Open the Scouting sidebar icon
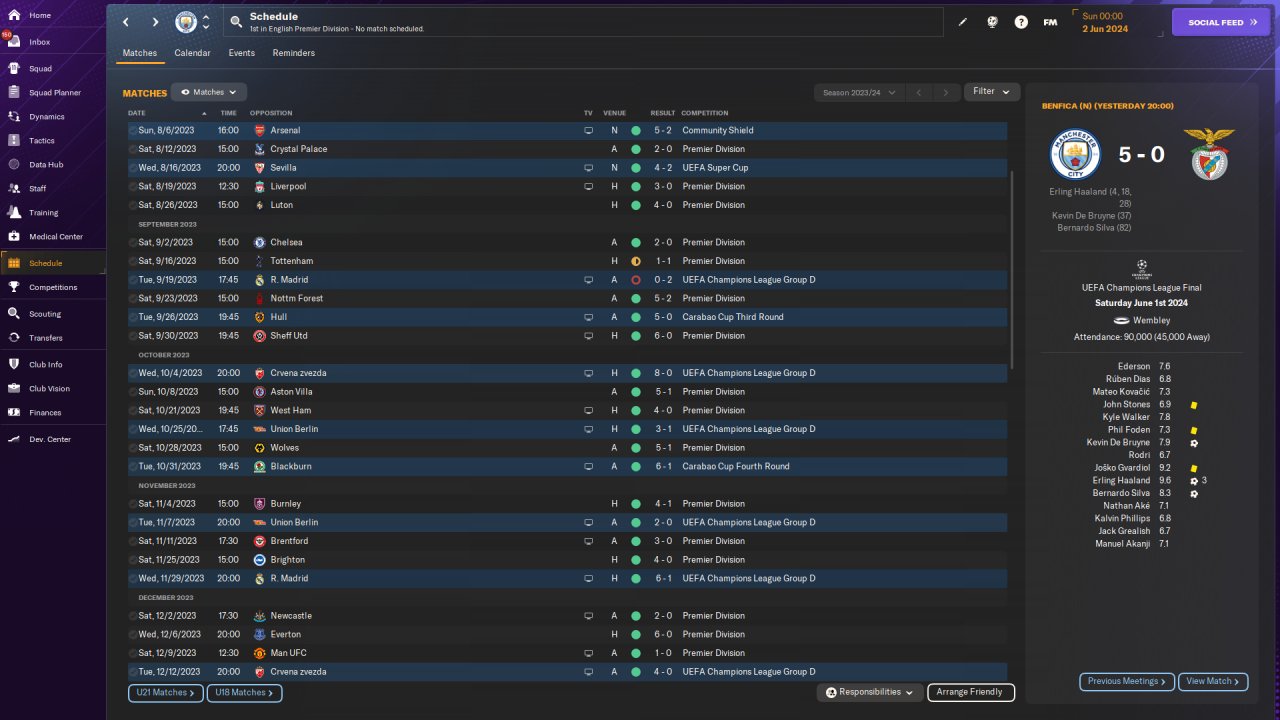This screenshot has height=720, width=1280. click(x=14, y=313)
